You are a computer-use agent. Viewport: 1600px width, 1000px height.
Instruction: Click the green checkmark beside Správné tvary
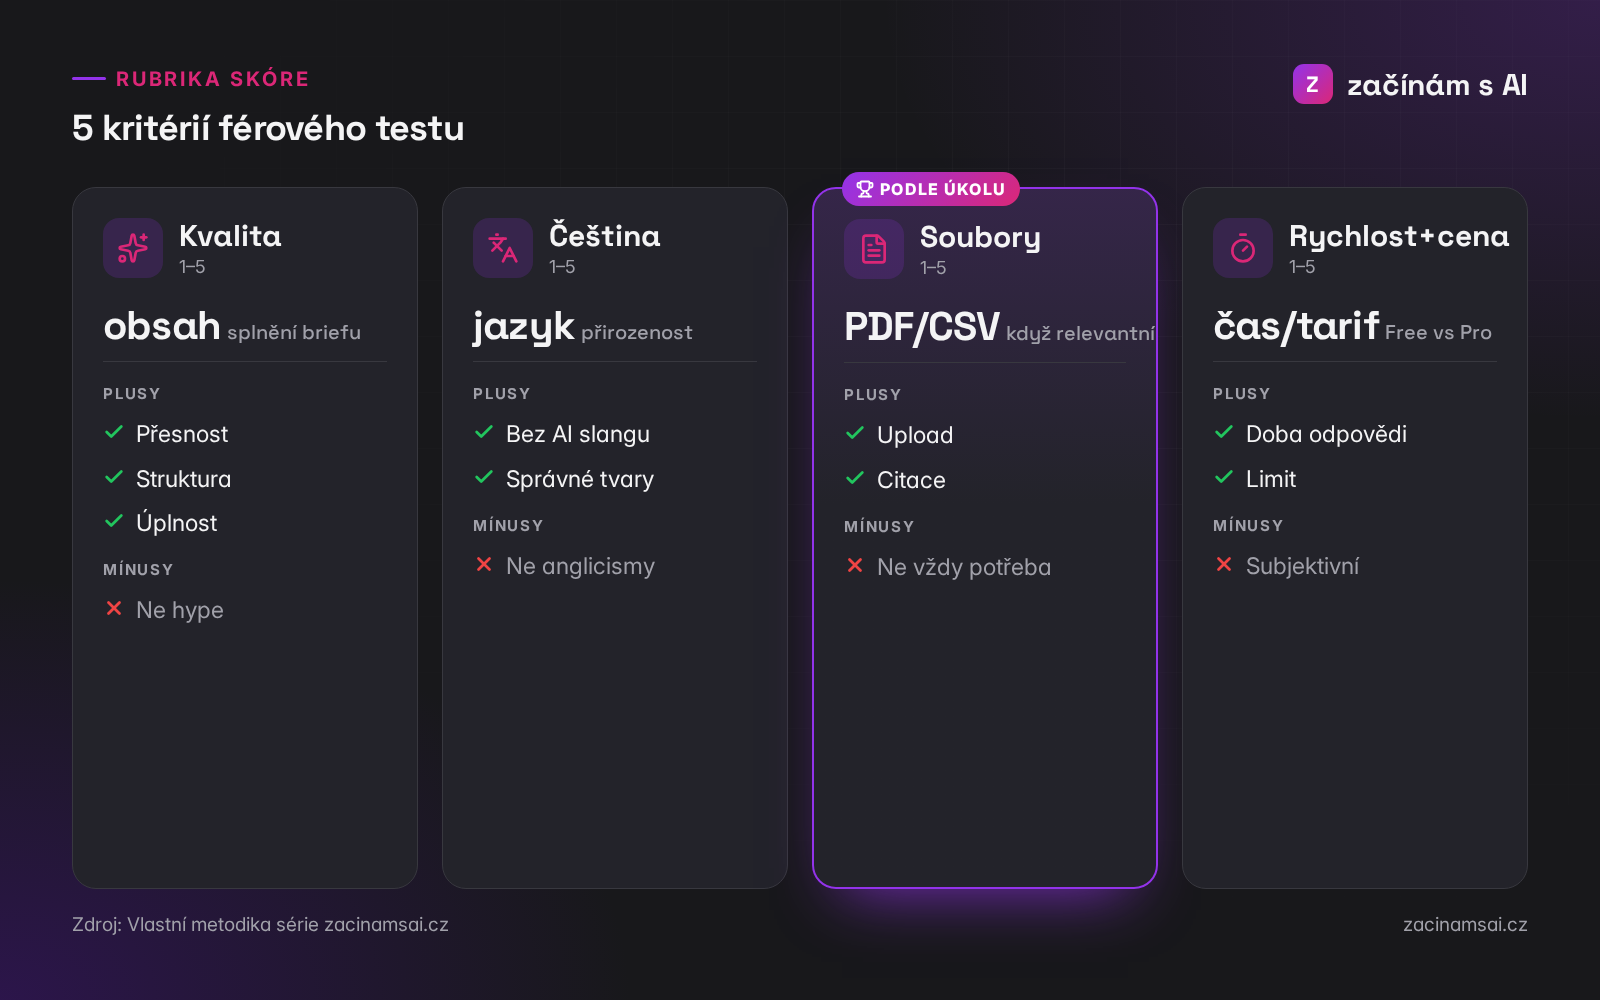click(484, 477)
